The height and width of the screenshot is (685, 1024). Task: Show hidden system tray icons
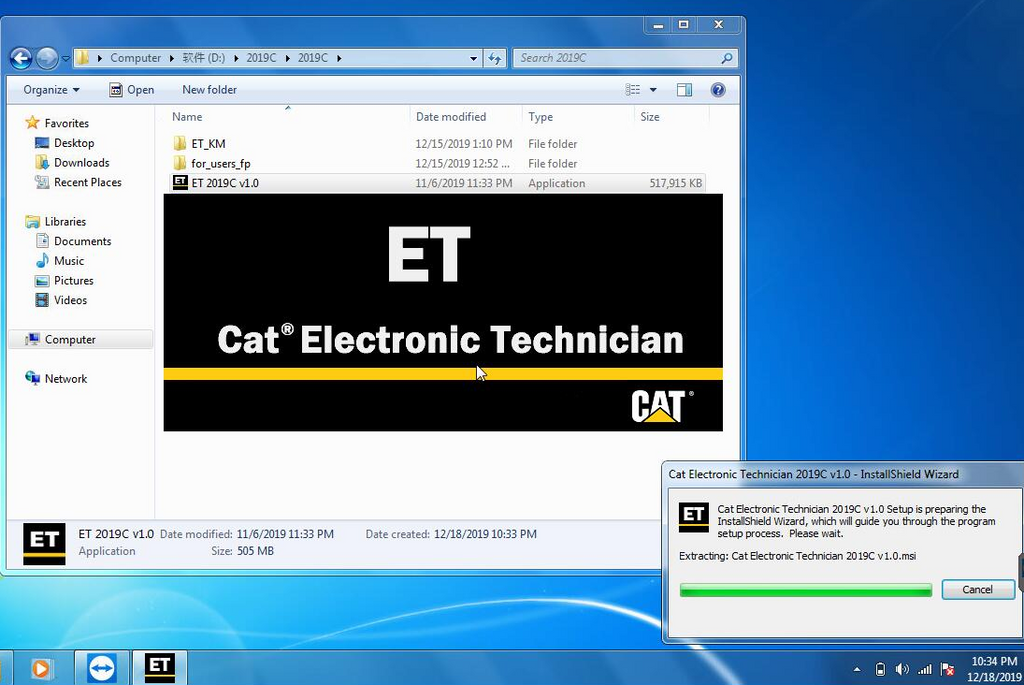pos(857,669)
